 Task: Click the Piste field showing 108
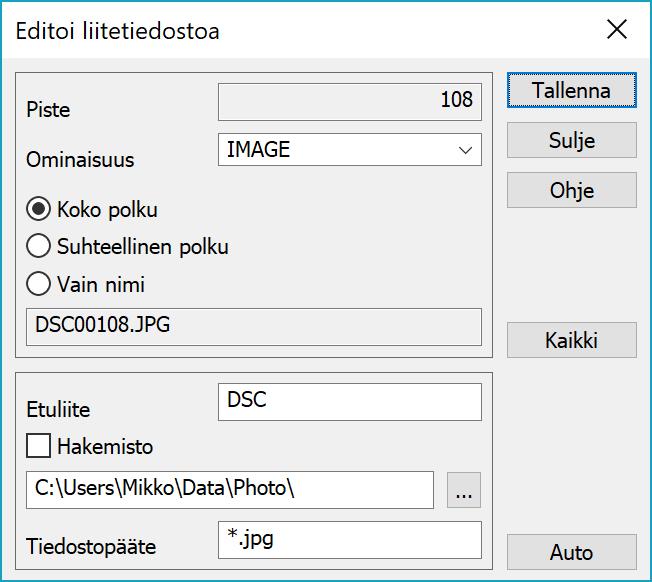click(x=349, y=101)
